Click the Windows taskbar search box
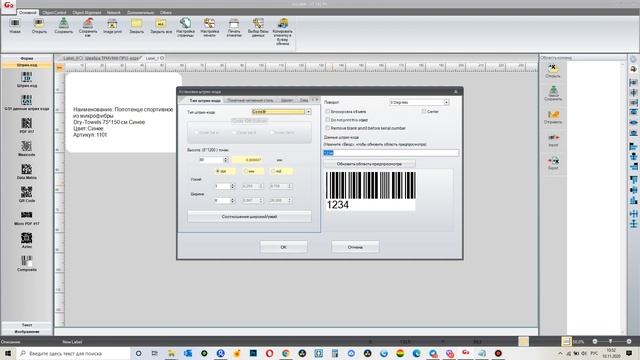 (x=73, y=353)
